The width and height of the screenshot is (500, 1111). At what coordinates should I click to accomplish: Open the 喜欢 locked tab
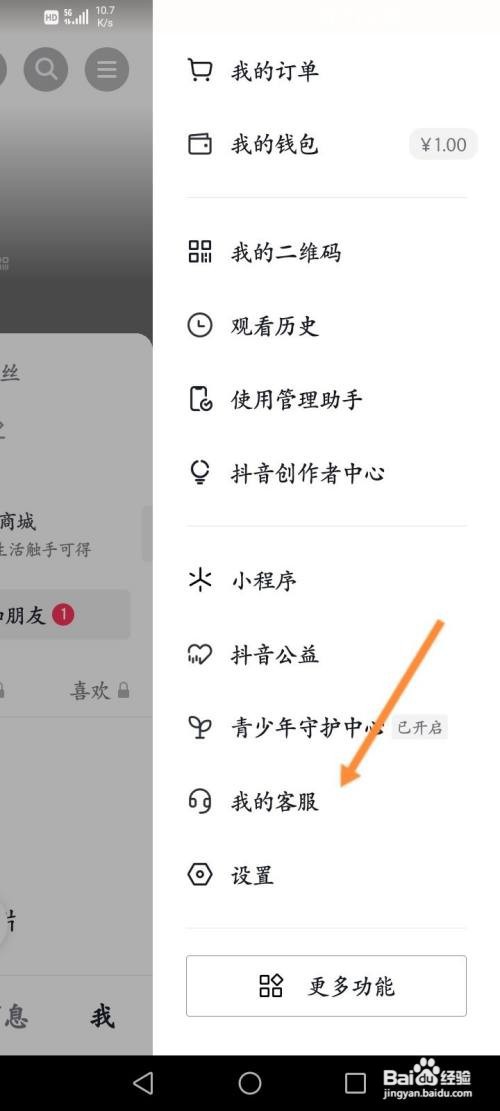tap(100, 690)
